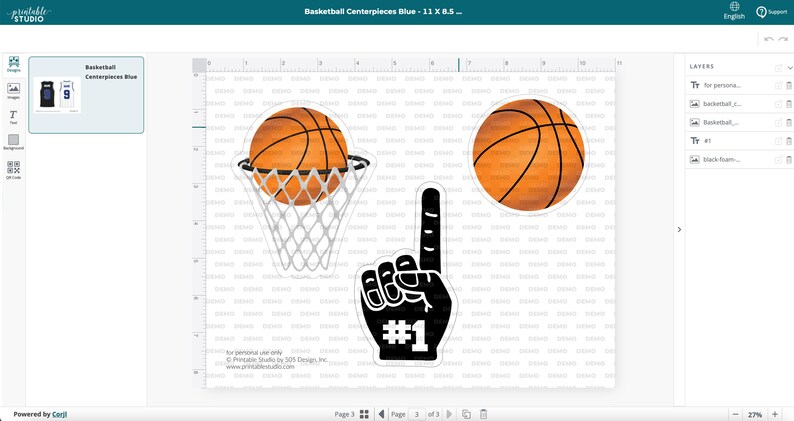
Task: Toggle the lock on 'black-foam-...' layer
Action: [778, 160]
